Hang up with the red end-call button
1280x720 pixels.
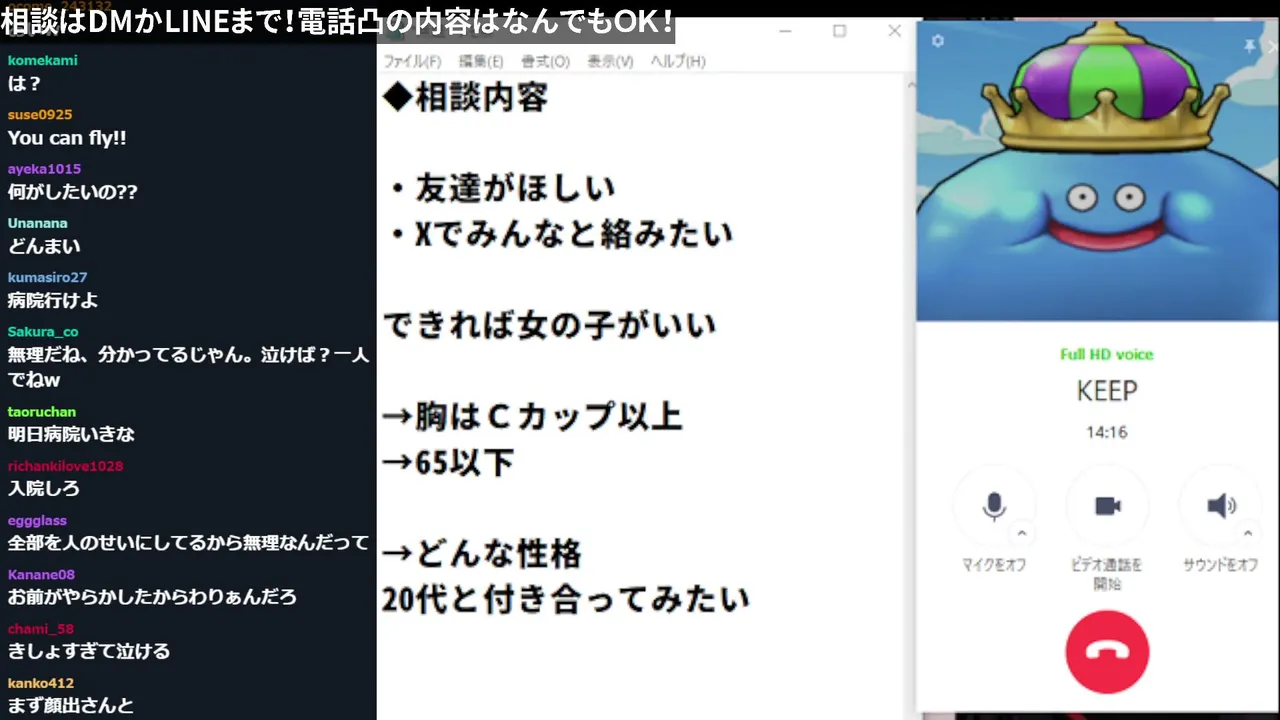(x=1107, y=651)
